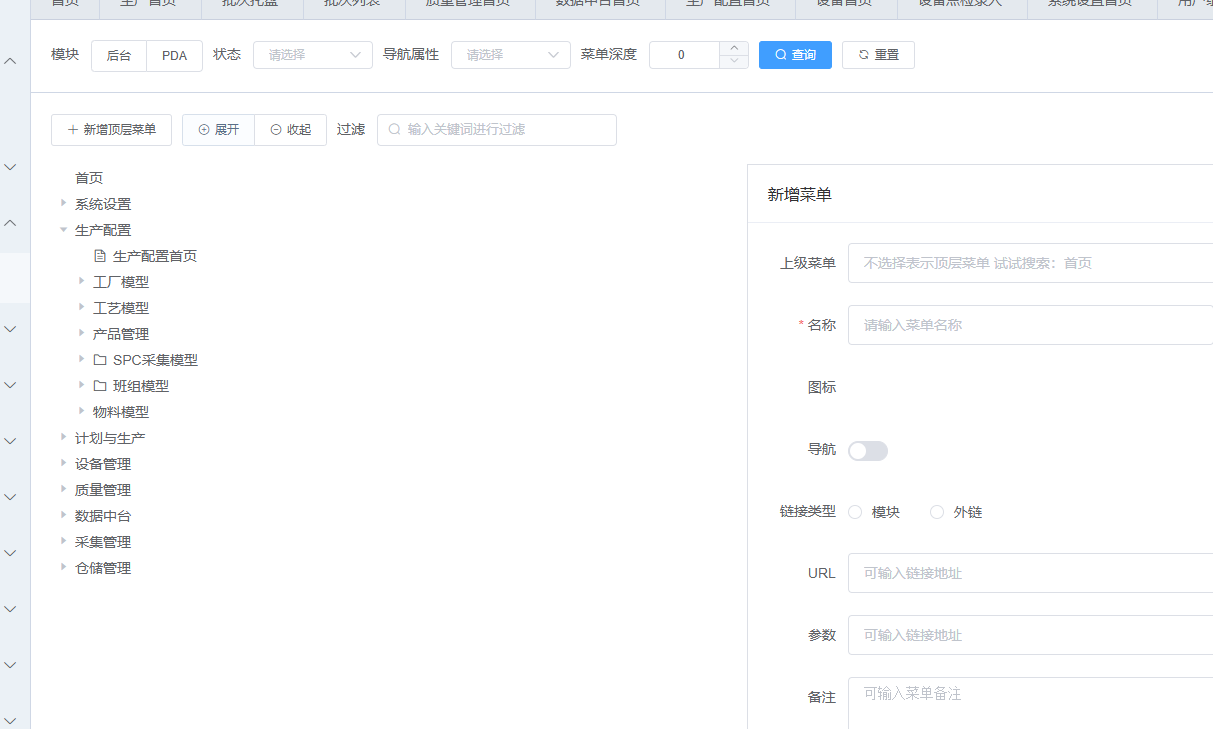Expand the 班组模型 node arrow
This screenshot has width=1213, height=729.
[x=82, y=385]
